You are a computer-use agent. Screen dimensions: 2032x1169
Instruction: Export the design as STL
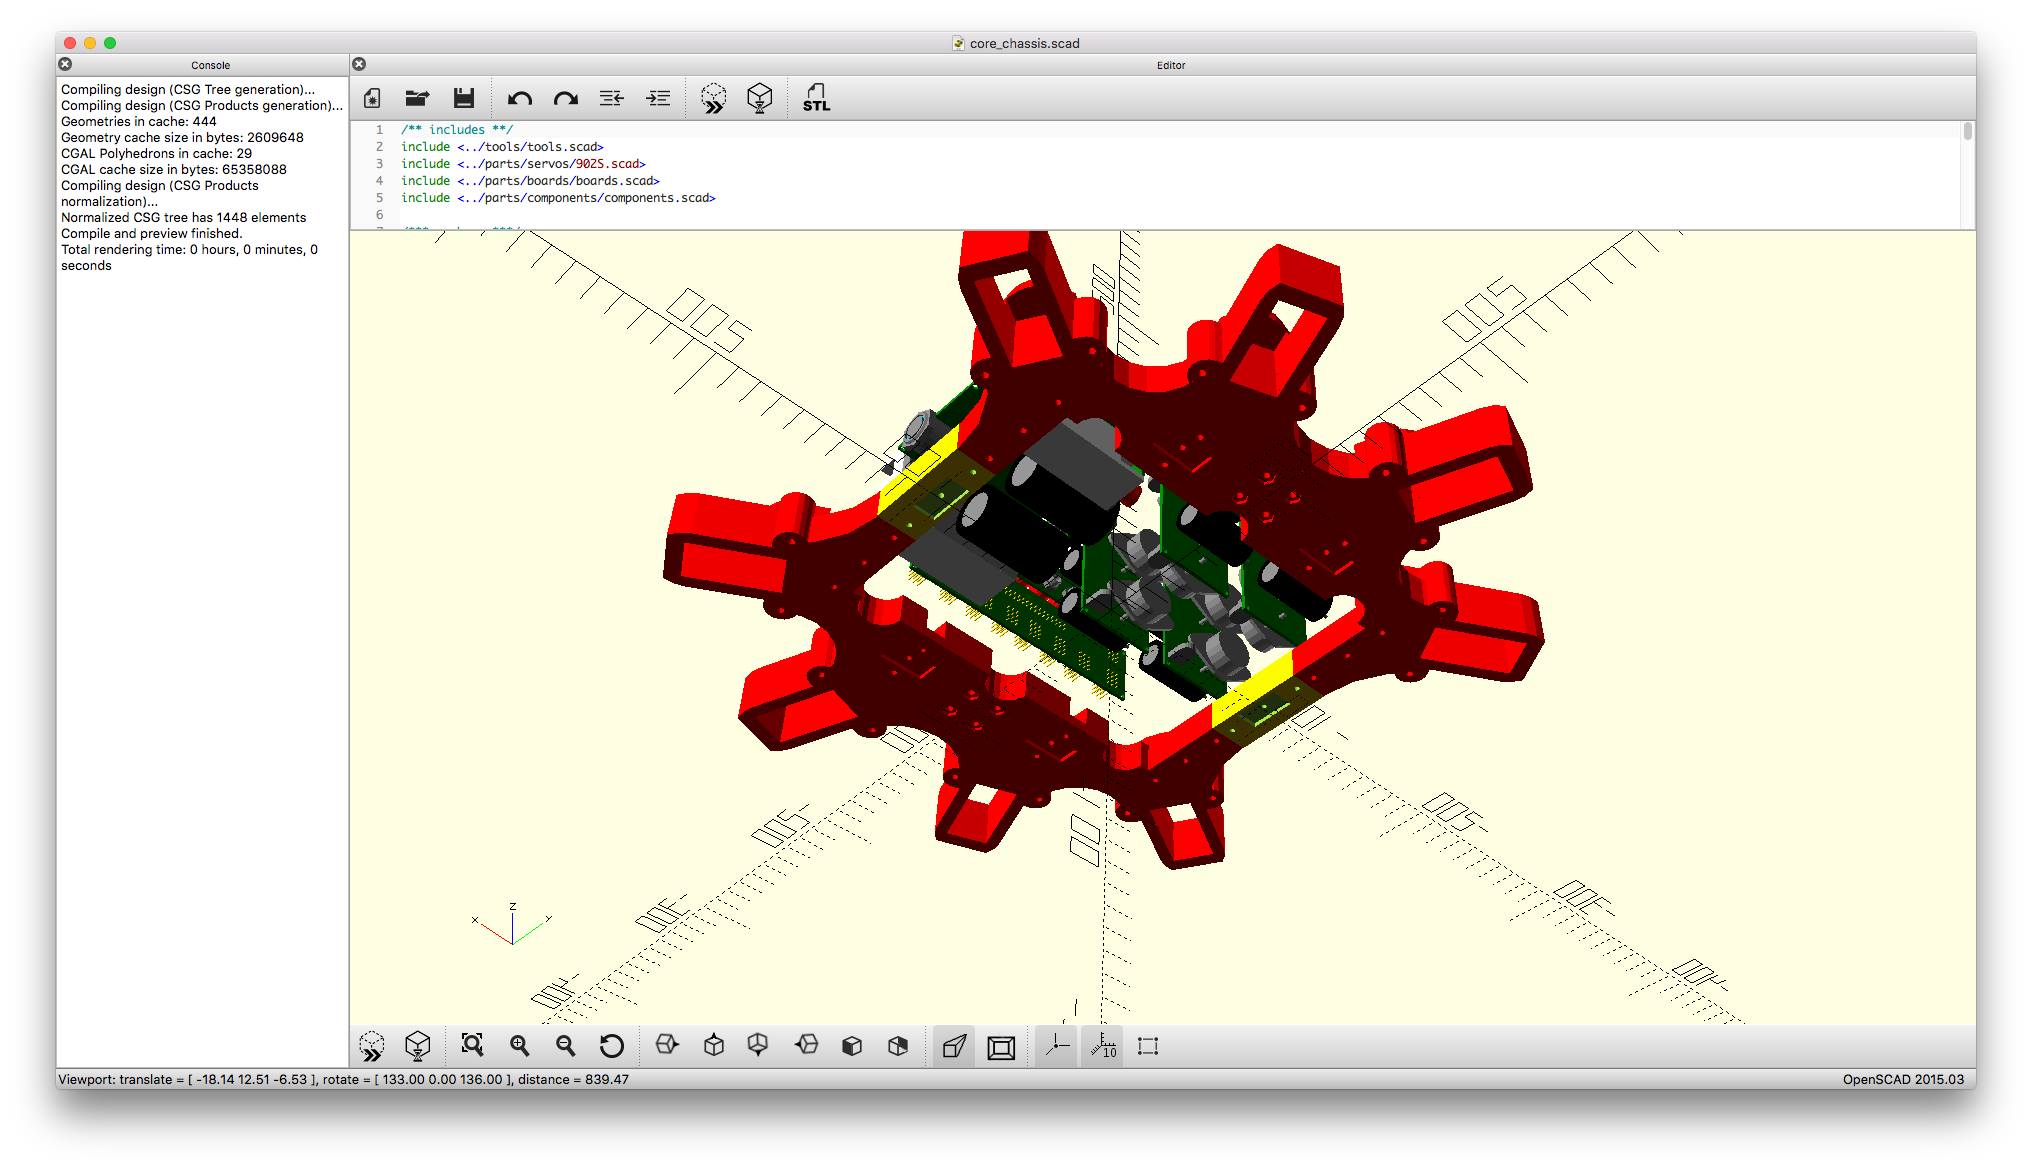816,98
